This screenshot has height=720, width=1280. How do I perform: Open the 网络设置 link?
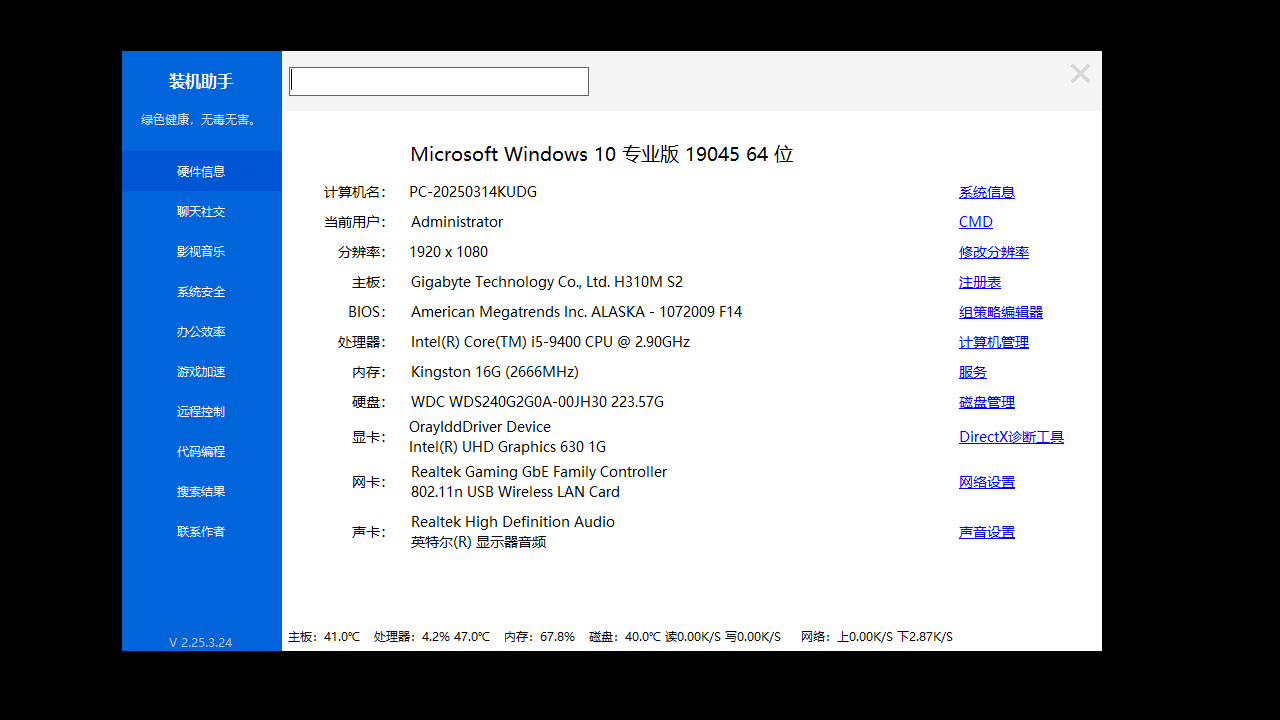click(987, 482)
